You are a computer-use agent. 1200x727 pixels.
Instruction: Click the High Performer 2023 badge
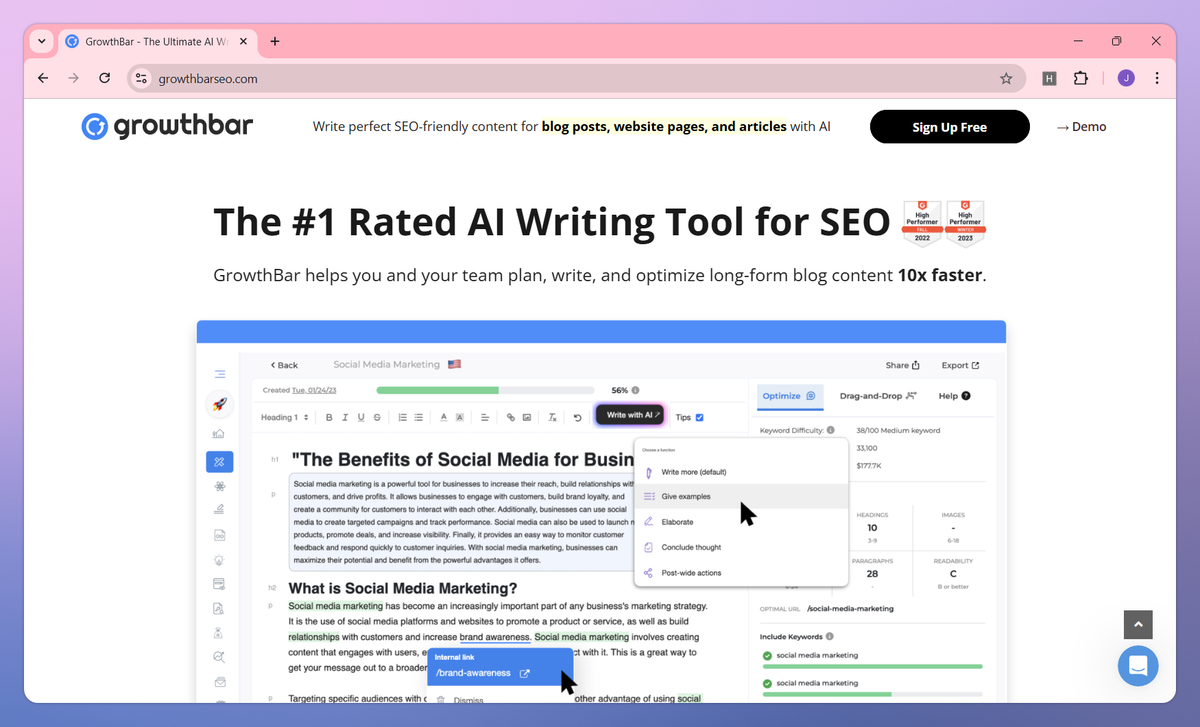[965, 222]
